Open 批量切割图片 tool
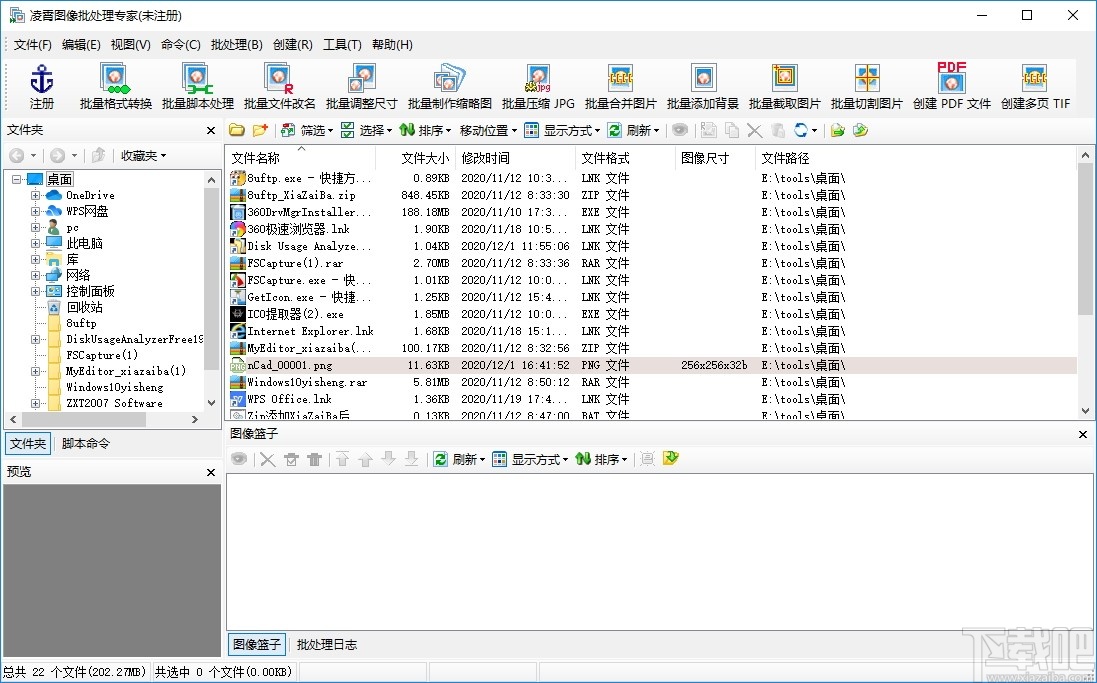 tap(867, 87)
